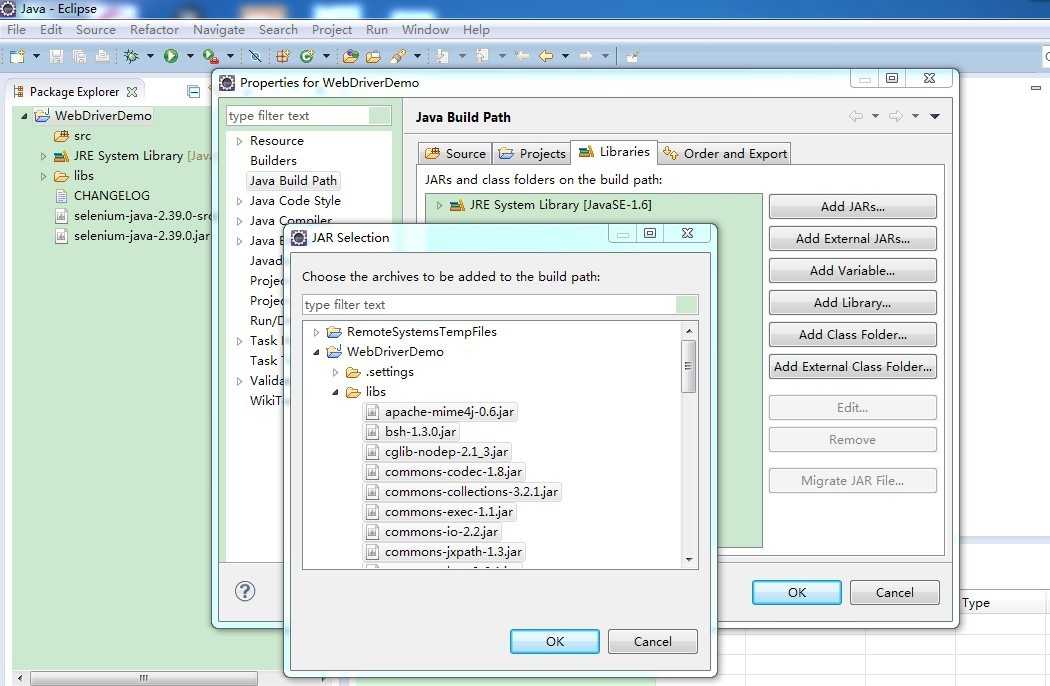1050x686 pixels.
Task: Focus the JAR Selection filter text field
Action: tap(500, 305)
